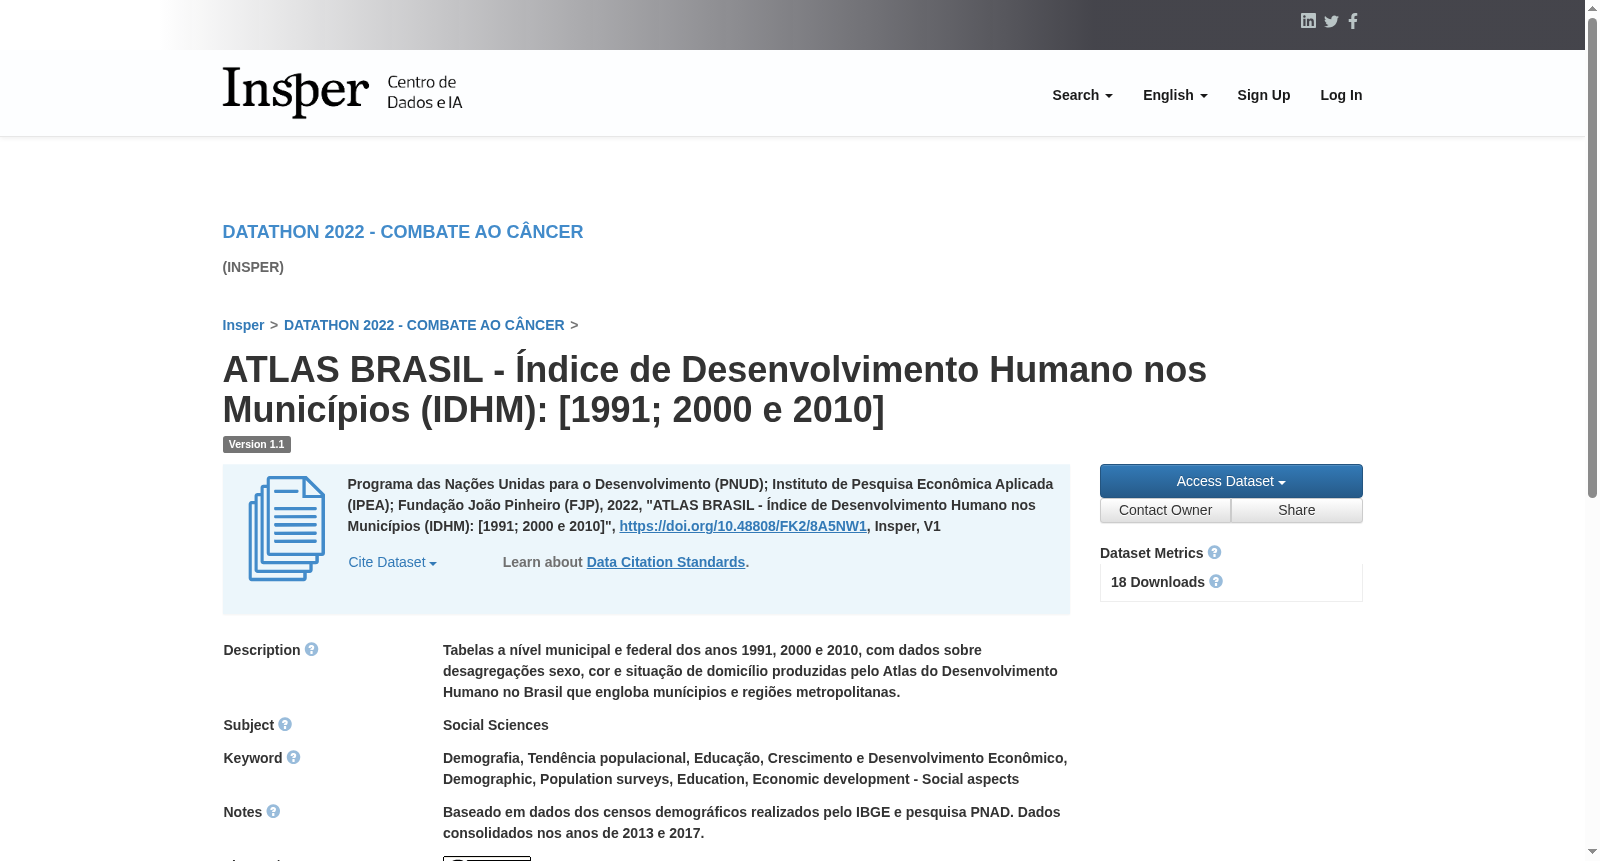Open the English language dropdown
Image resolution: width=1600 pixels, height=861 pixels.
[1175, 95]
